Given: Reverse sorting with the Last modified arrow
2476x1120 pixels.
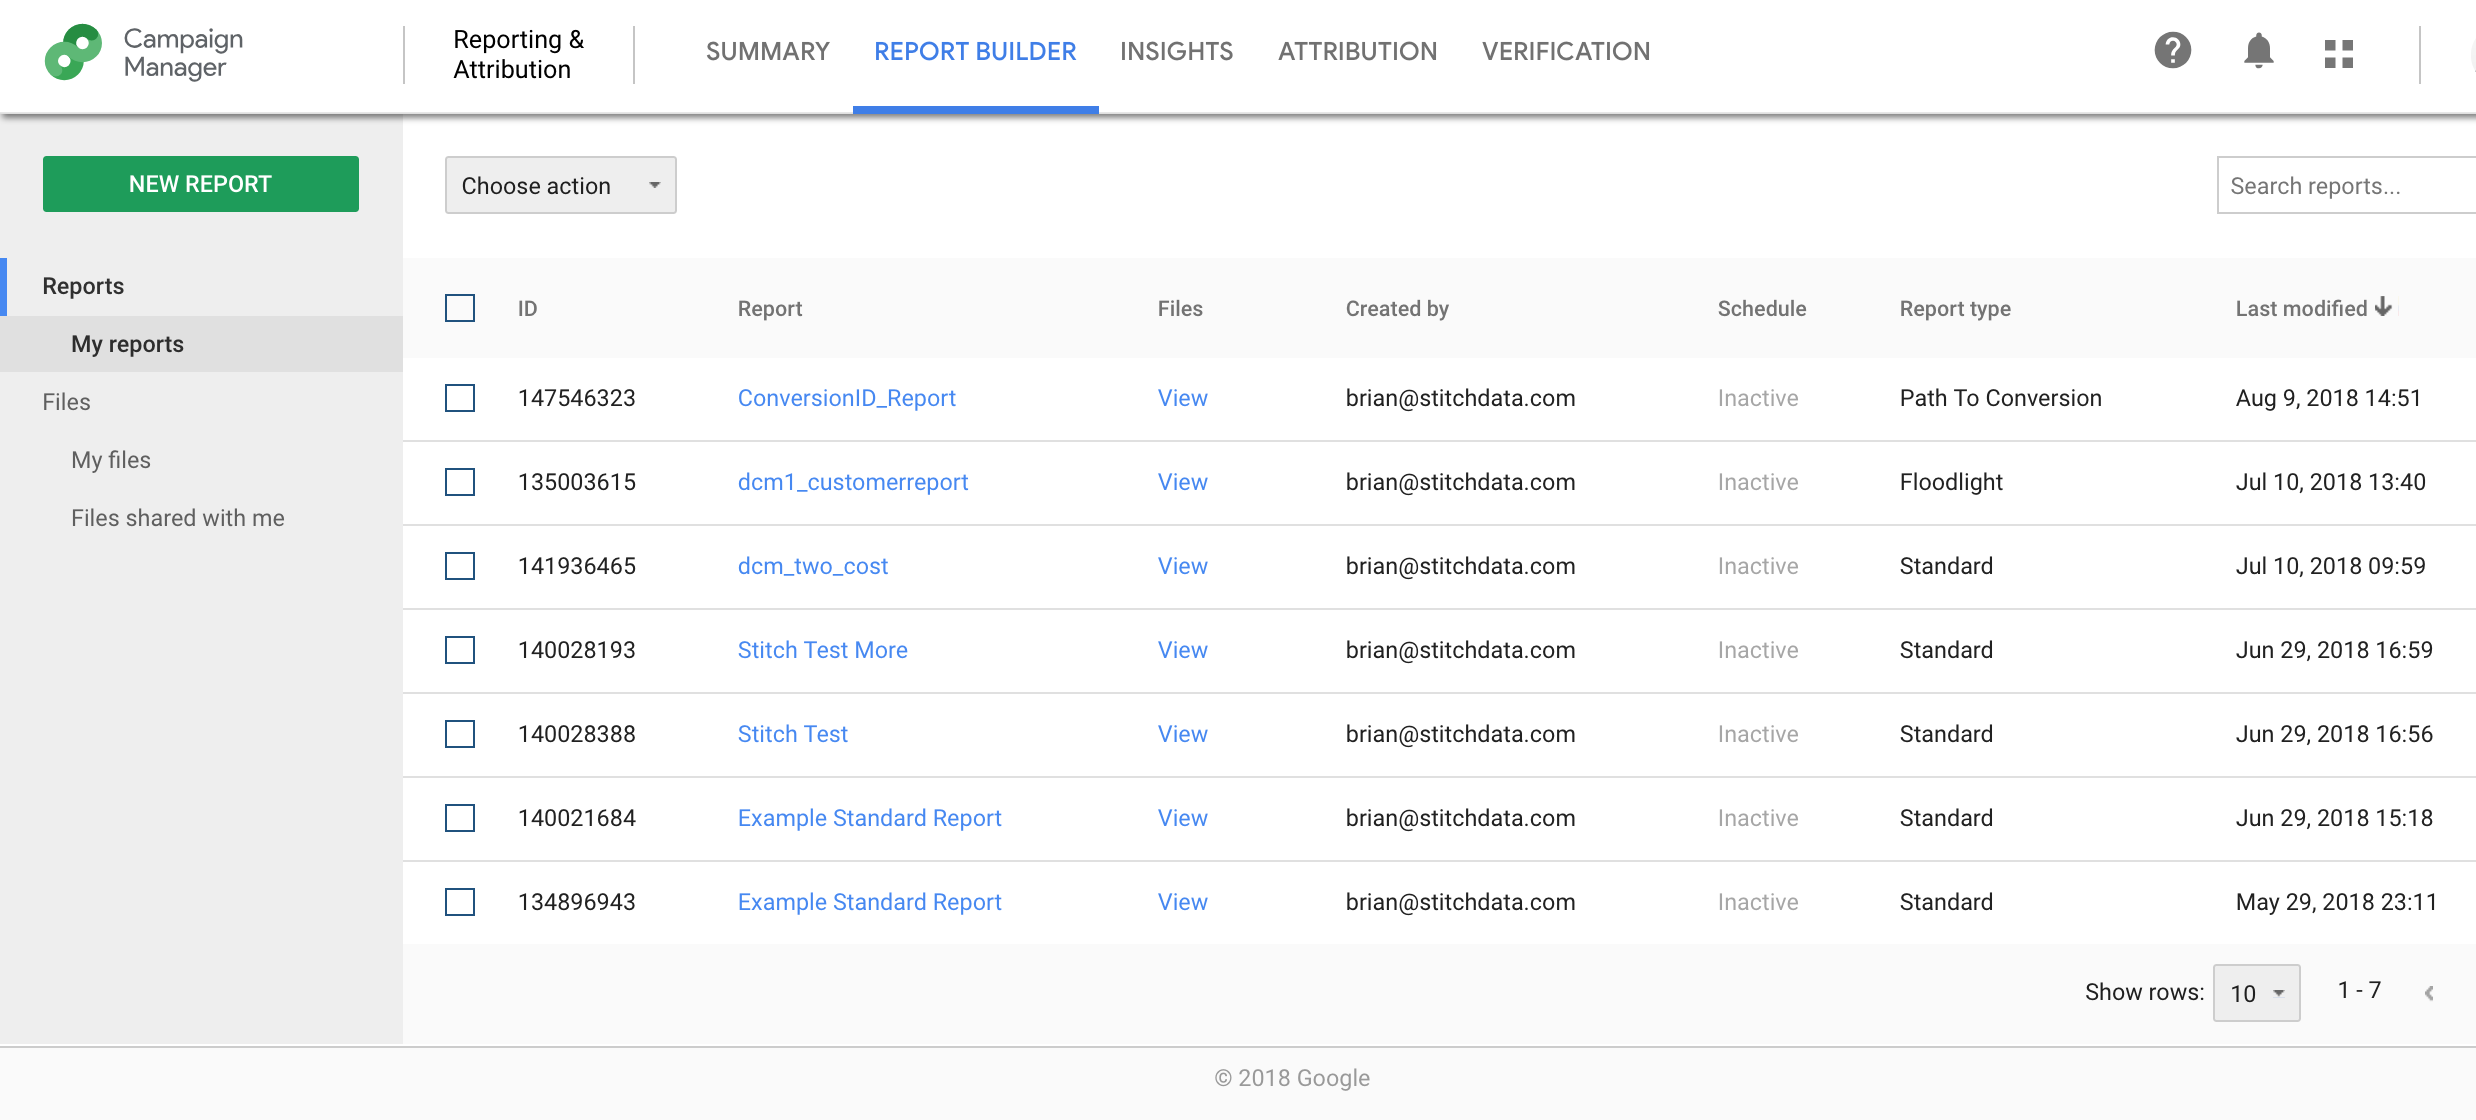Looking at the screenshot, I should 2384,308.
